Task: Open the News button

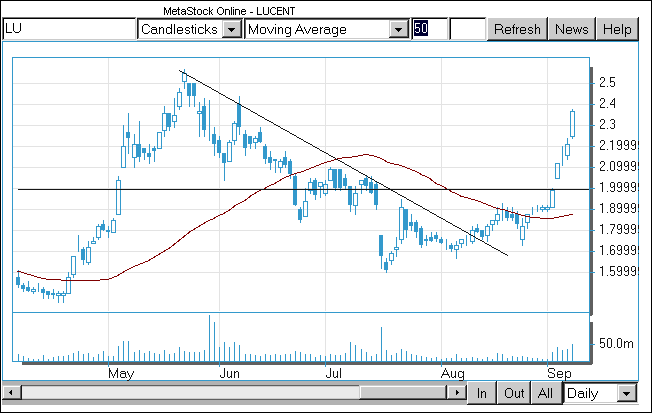Action: (x=572, y=29)
